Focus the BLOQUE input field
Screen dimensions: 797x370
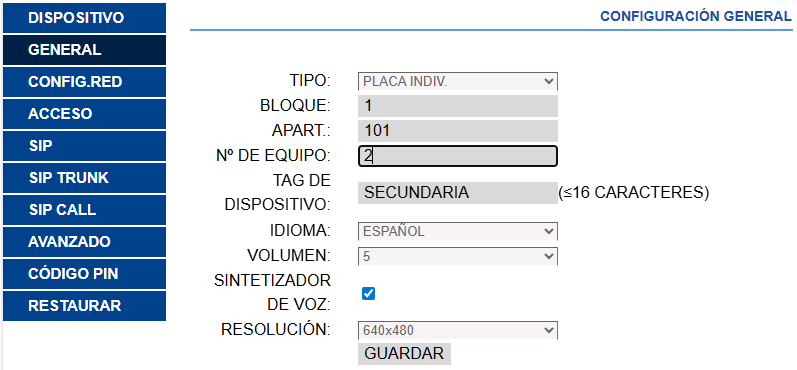pos(457,106)
